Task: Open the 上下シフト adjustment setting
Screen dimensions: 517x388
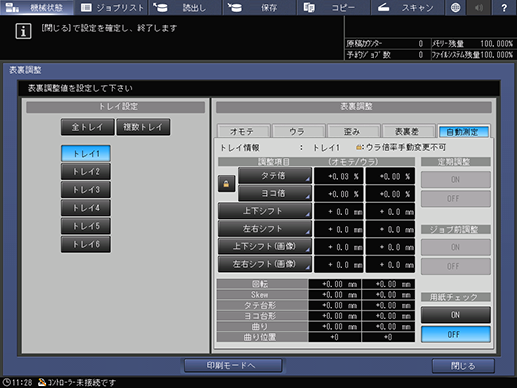Action: pos(265,211)
